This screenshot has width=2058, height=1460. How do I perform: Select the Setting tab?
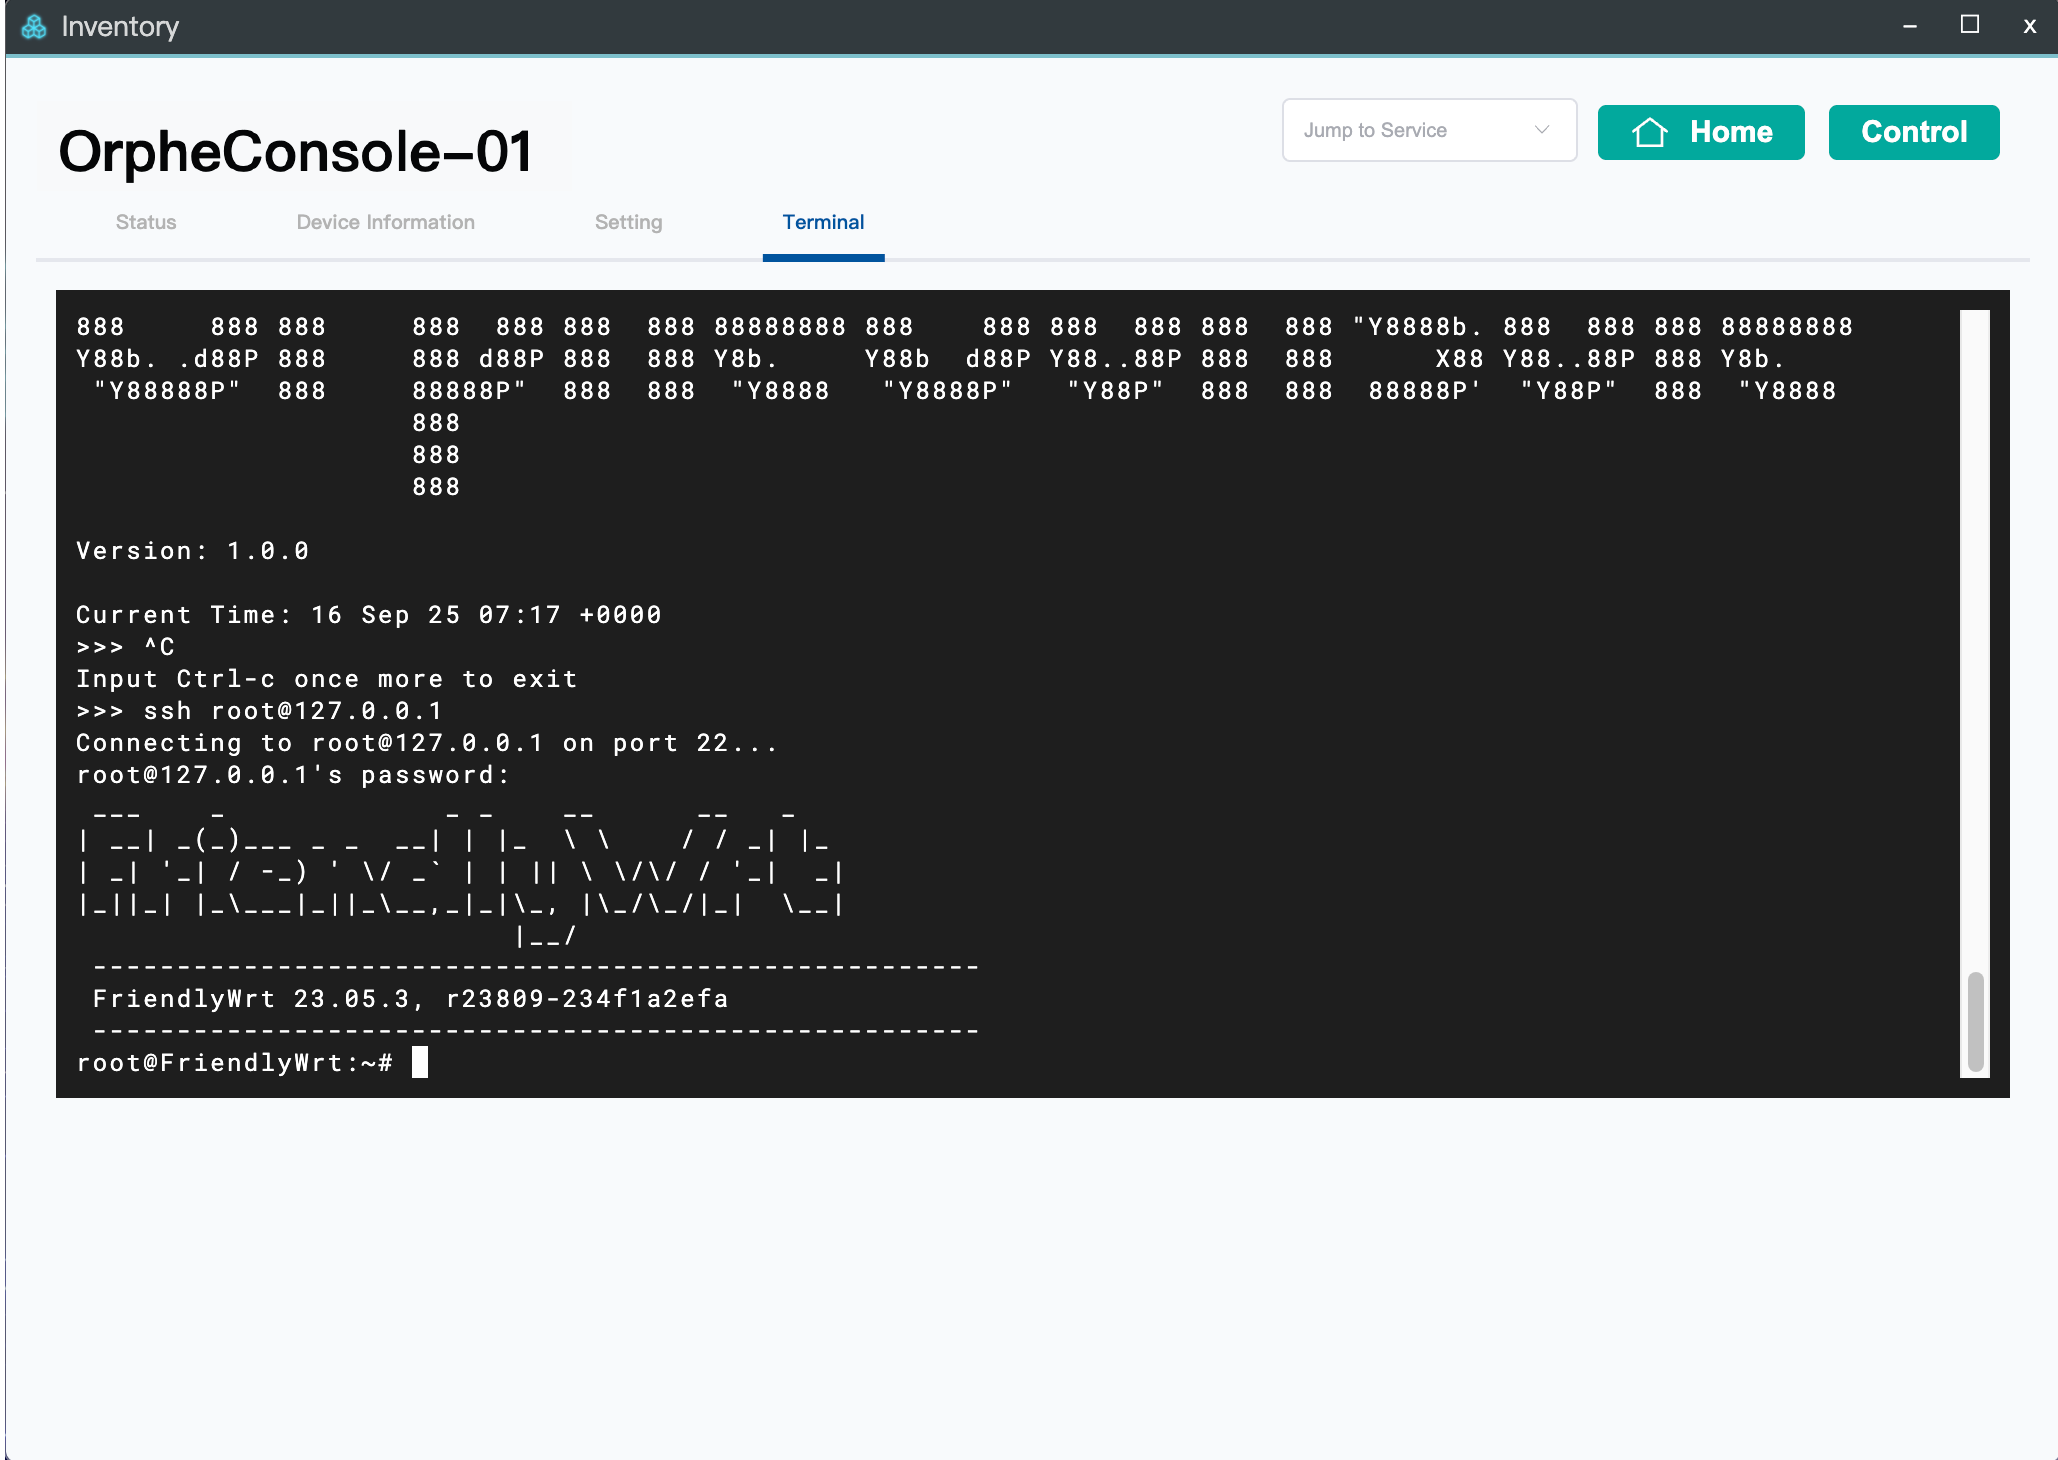pos(628,222)
